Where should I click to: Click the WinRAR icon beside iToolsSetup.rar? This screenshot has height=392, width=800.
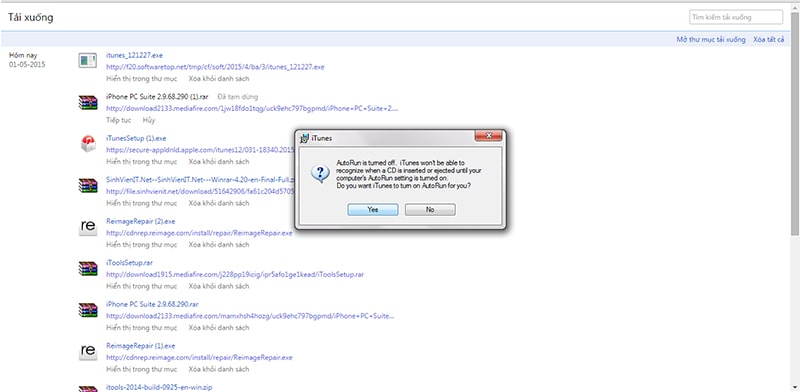click(x=88, y=268)
